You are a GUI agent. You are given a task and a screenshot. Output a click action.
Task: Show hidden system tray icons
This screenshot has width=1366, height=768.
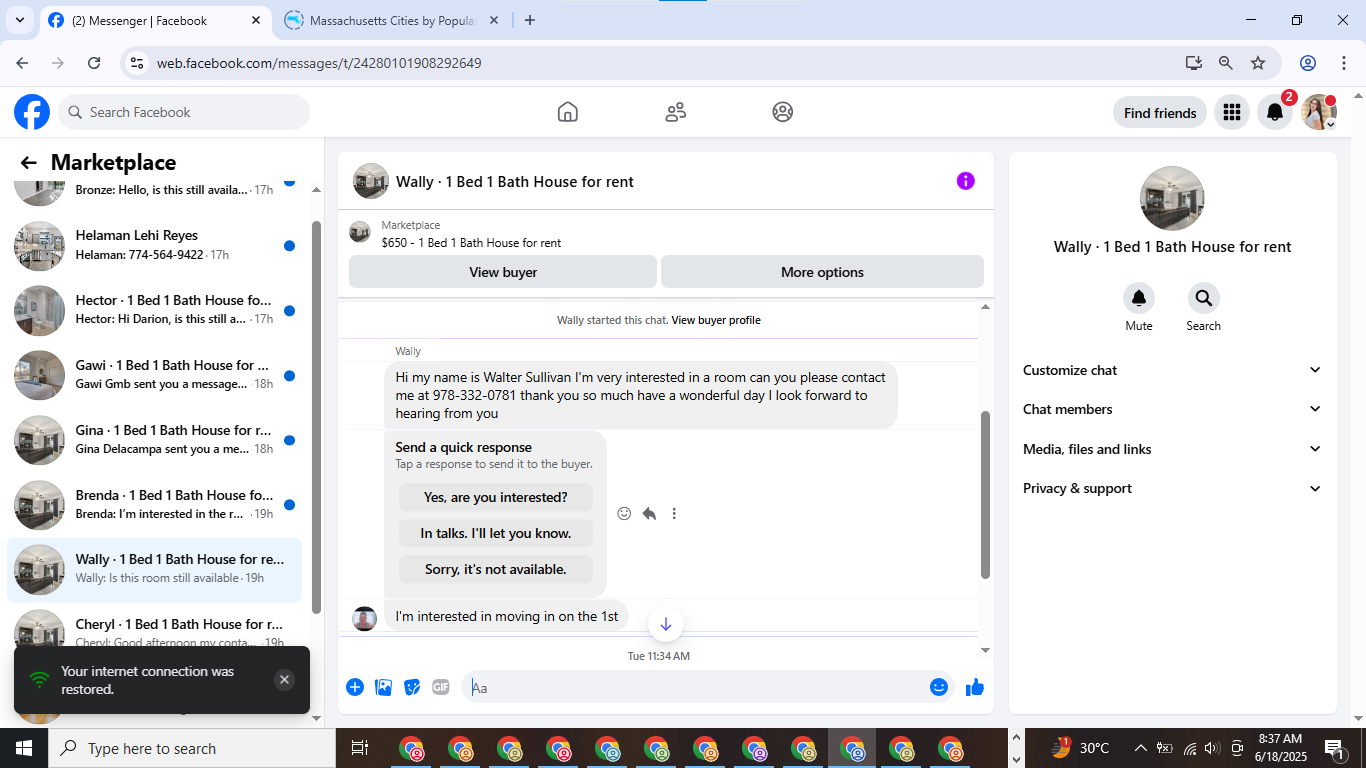[1140, 748]
